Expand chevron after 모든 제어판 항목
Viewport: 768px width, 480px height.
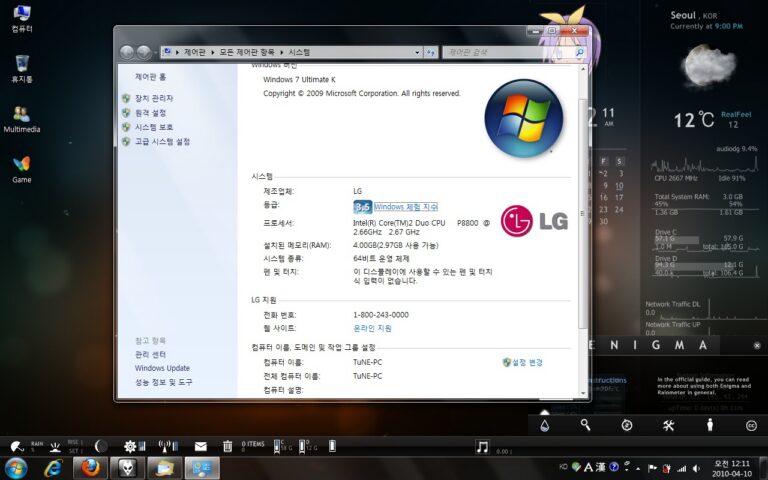tap(282, 52)
